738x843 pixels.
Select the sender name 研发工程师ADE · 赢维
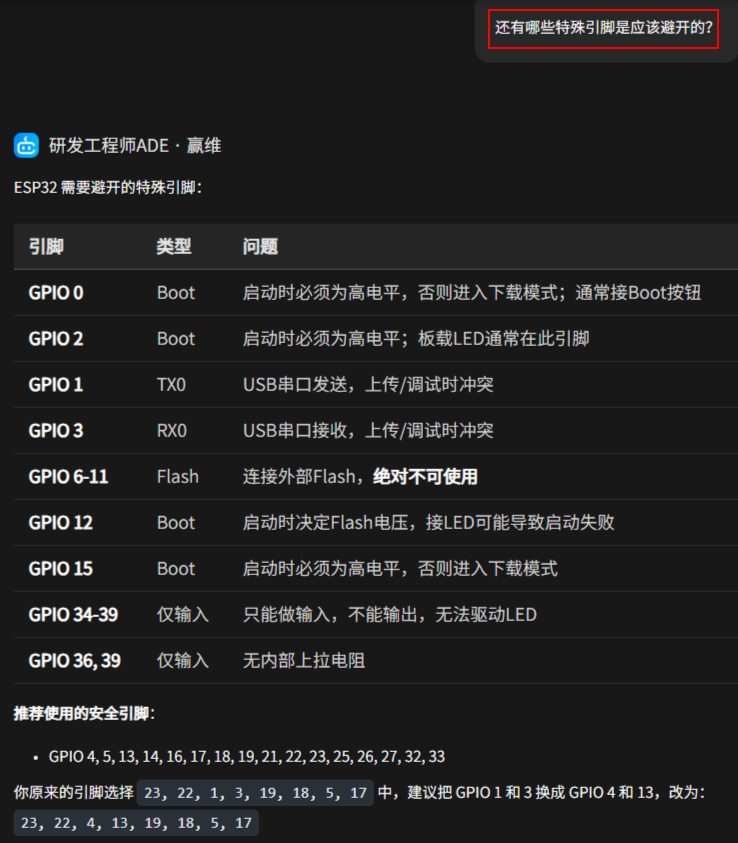pos(135,146)
